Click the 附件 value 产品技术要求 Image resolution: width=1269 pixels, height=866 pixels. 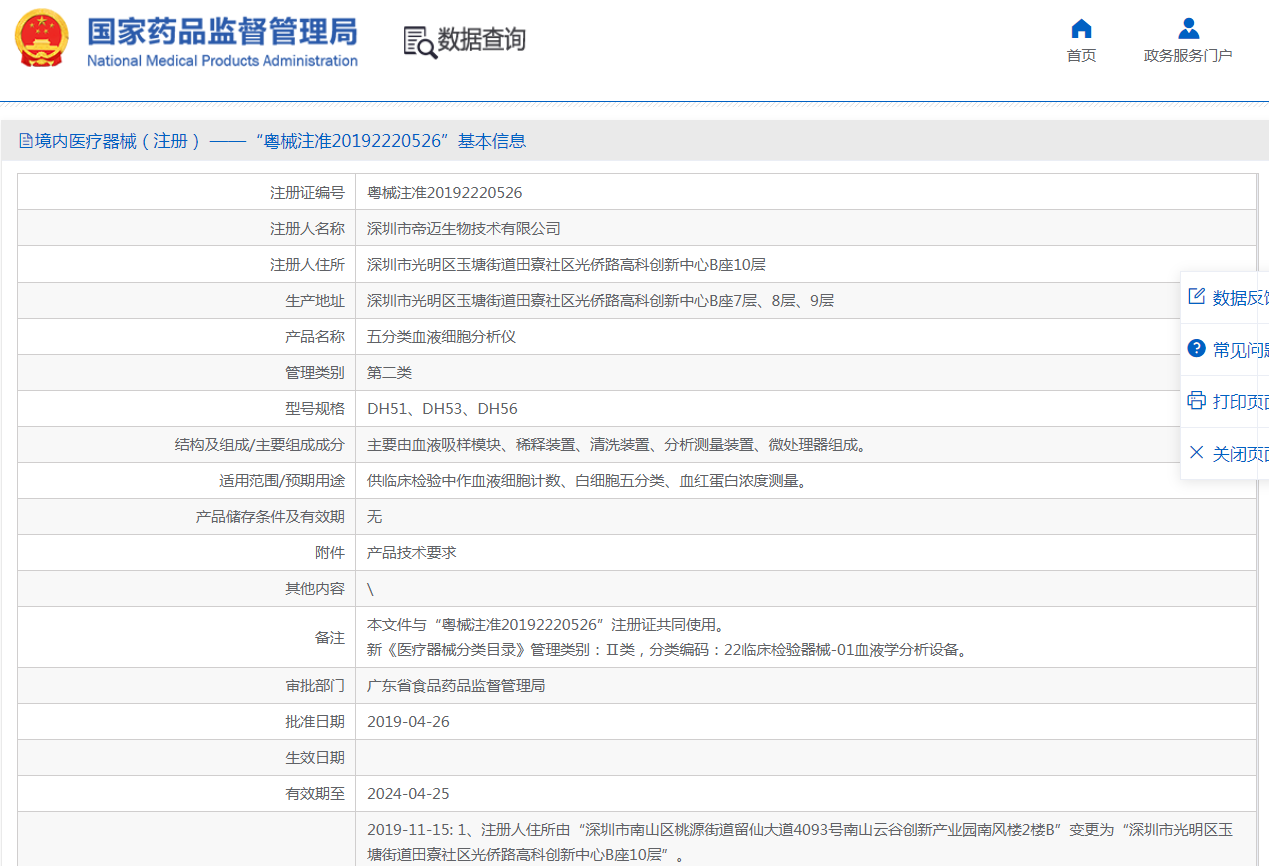(x=412, y=553)
